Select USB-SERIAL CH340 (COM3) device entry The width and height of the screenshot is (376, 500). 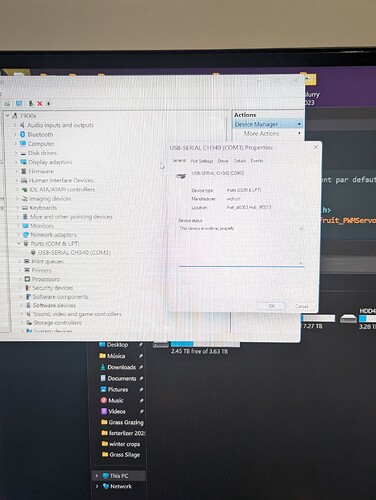pos(74,252)
